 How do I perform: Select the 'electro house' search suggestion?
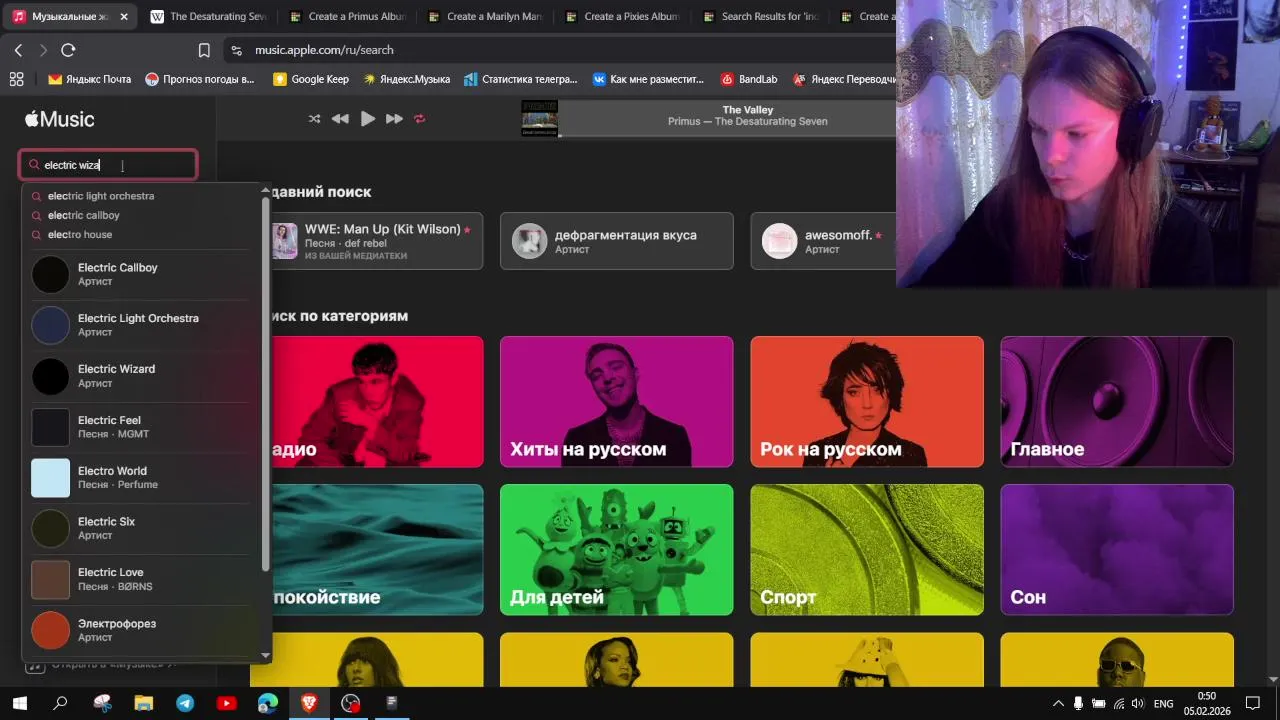80,234
